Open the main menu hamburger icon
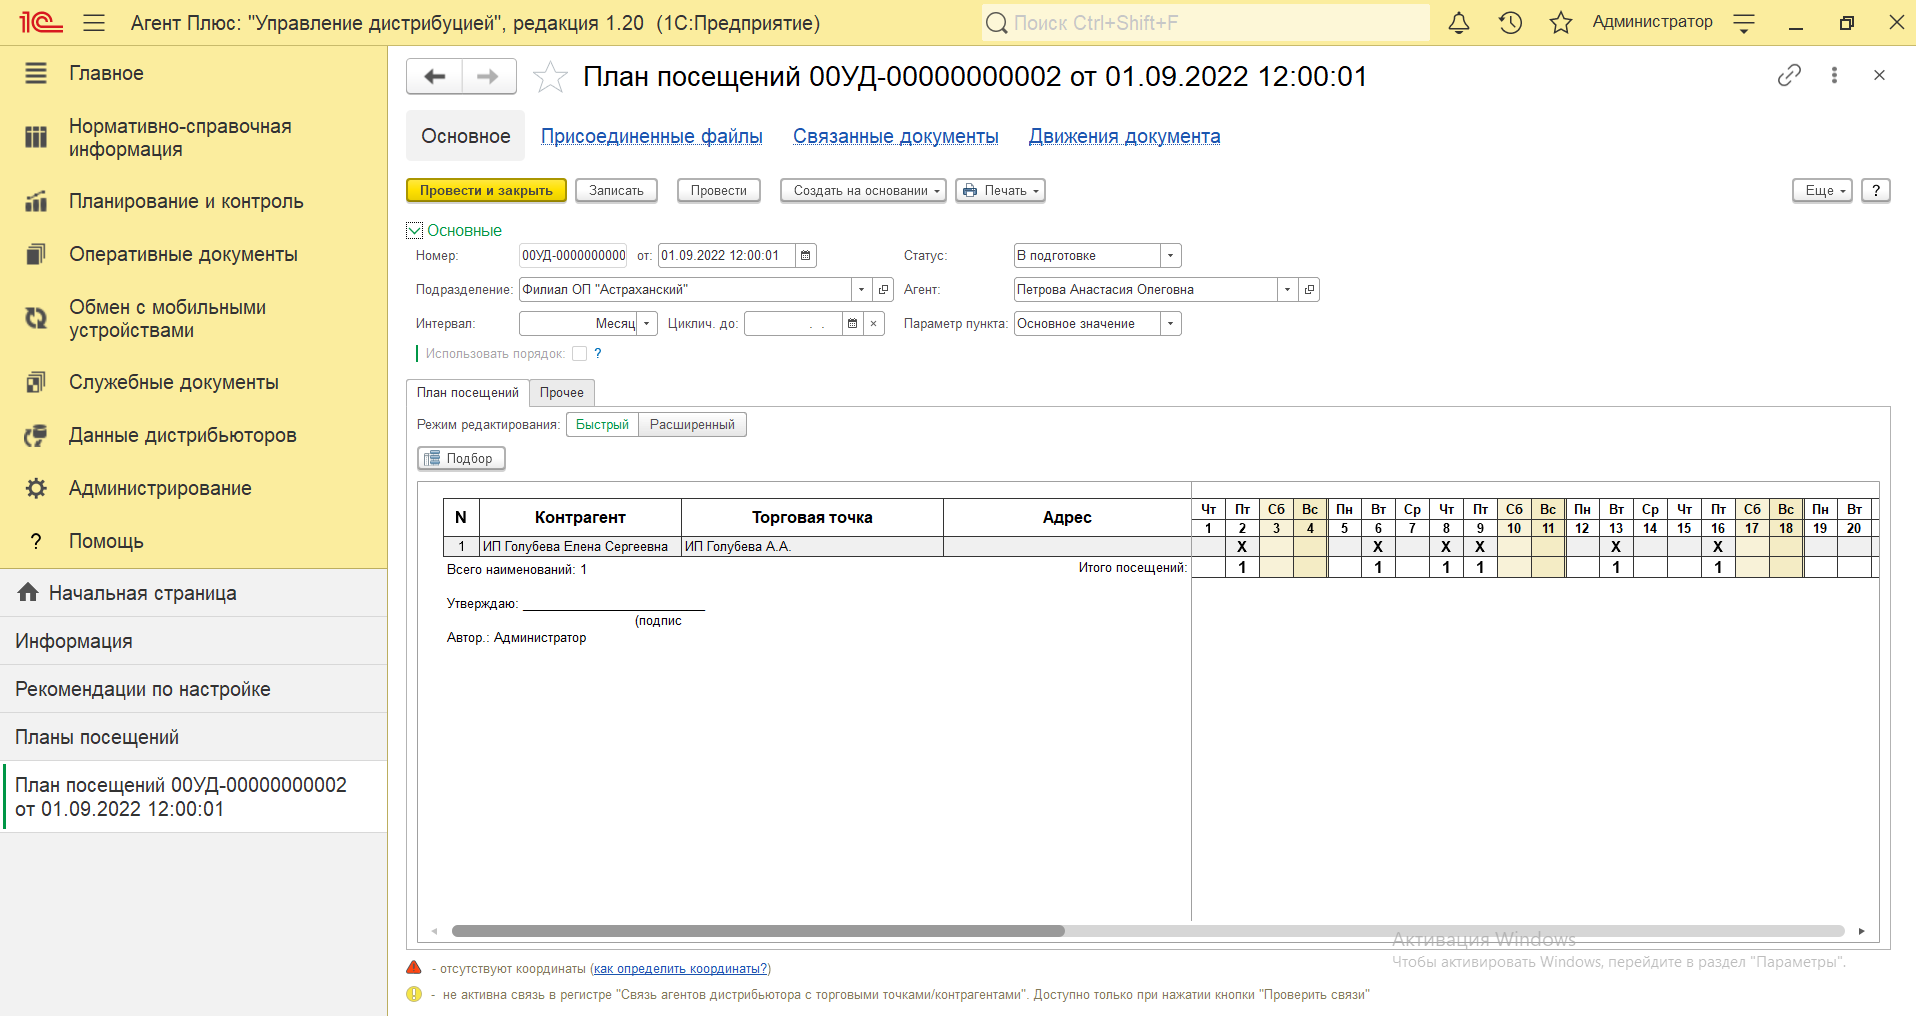Screen dimensions: 1916x1016 pyautogui.click(x=94, y=22)
